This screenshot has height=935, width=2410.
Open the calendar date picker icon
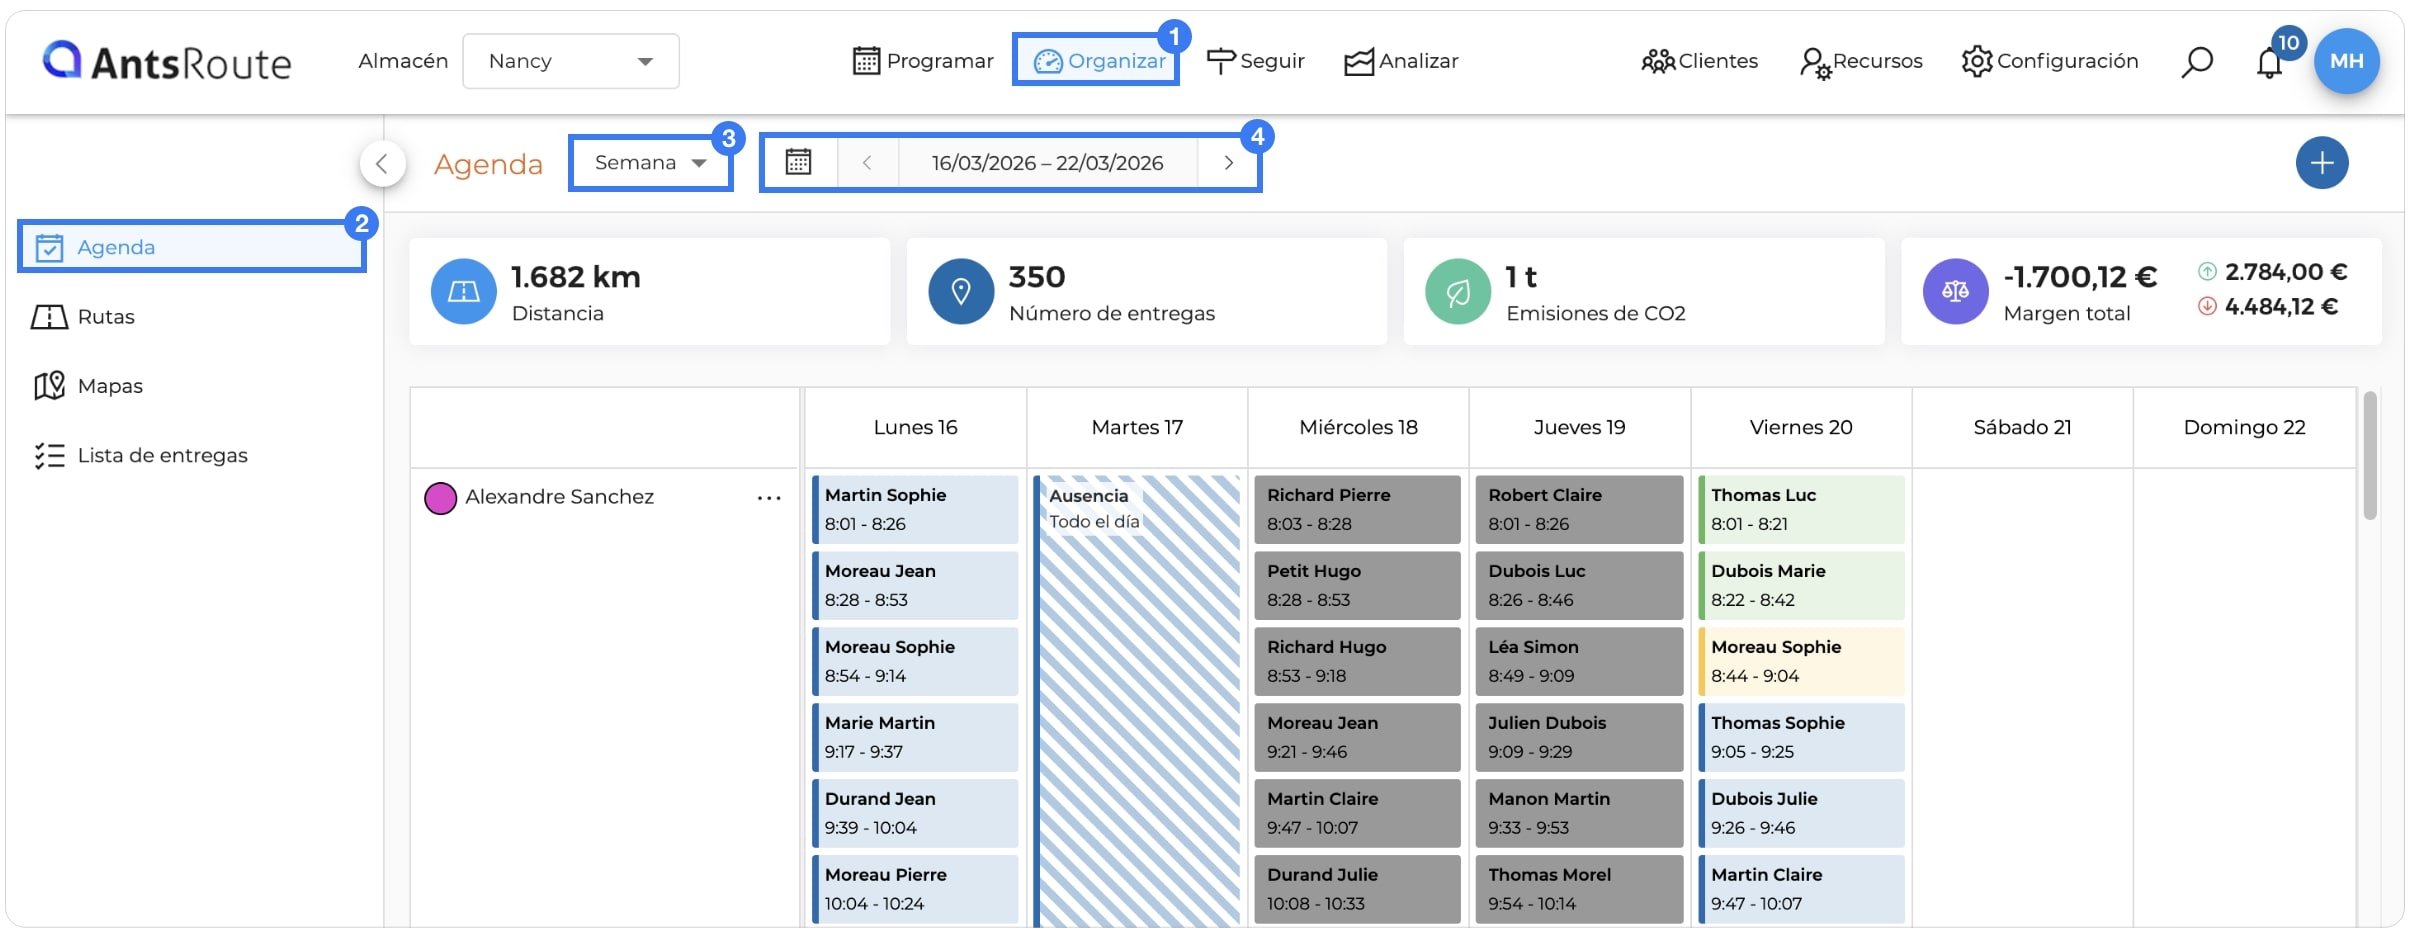(x=798, y=162)
